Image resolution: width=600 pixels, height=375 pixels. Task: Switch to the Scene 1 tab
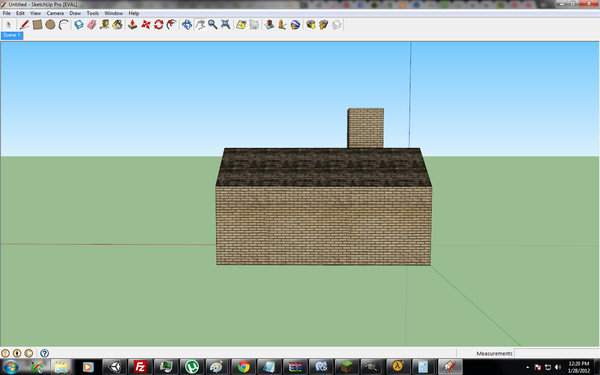pyautogui.click(x=12, y=35)
